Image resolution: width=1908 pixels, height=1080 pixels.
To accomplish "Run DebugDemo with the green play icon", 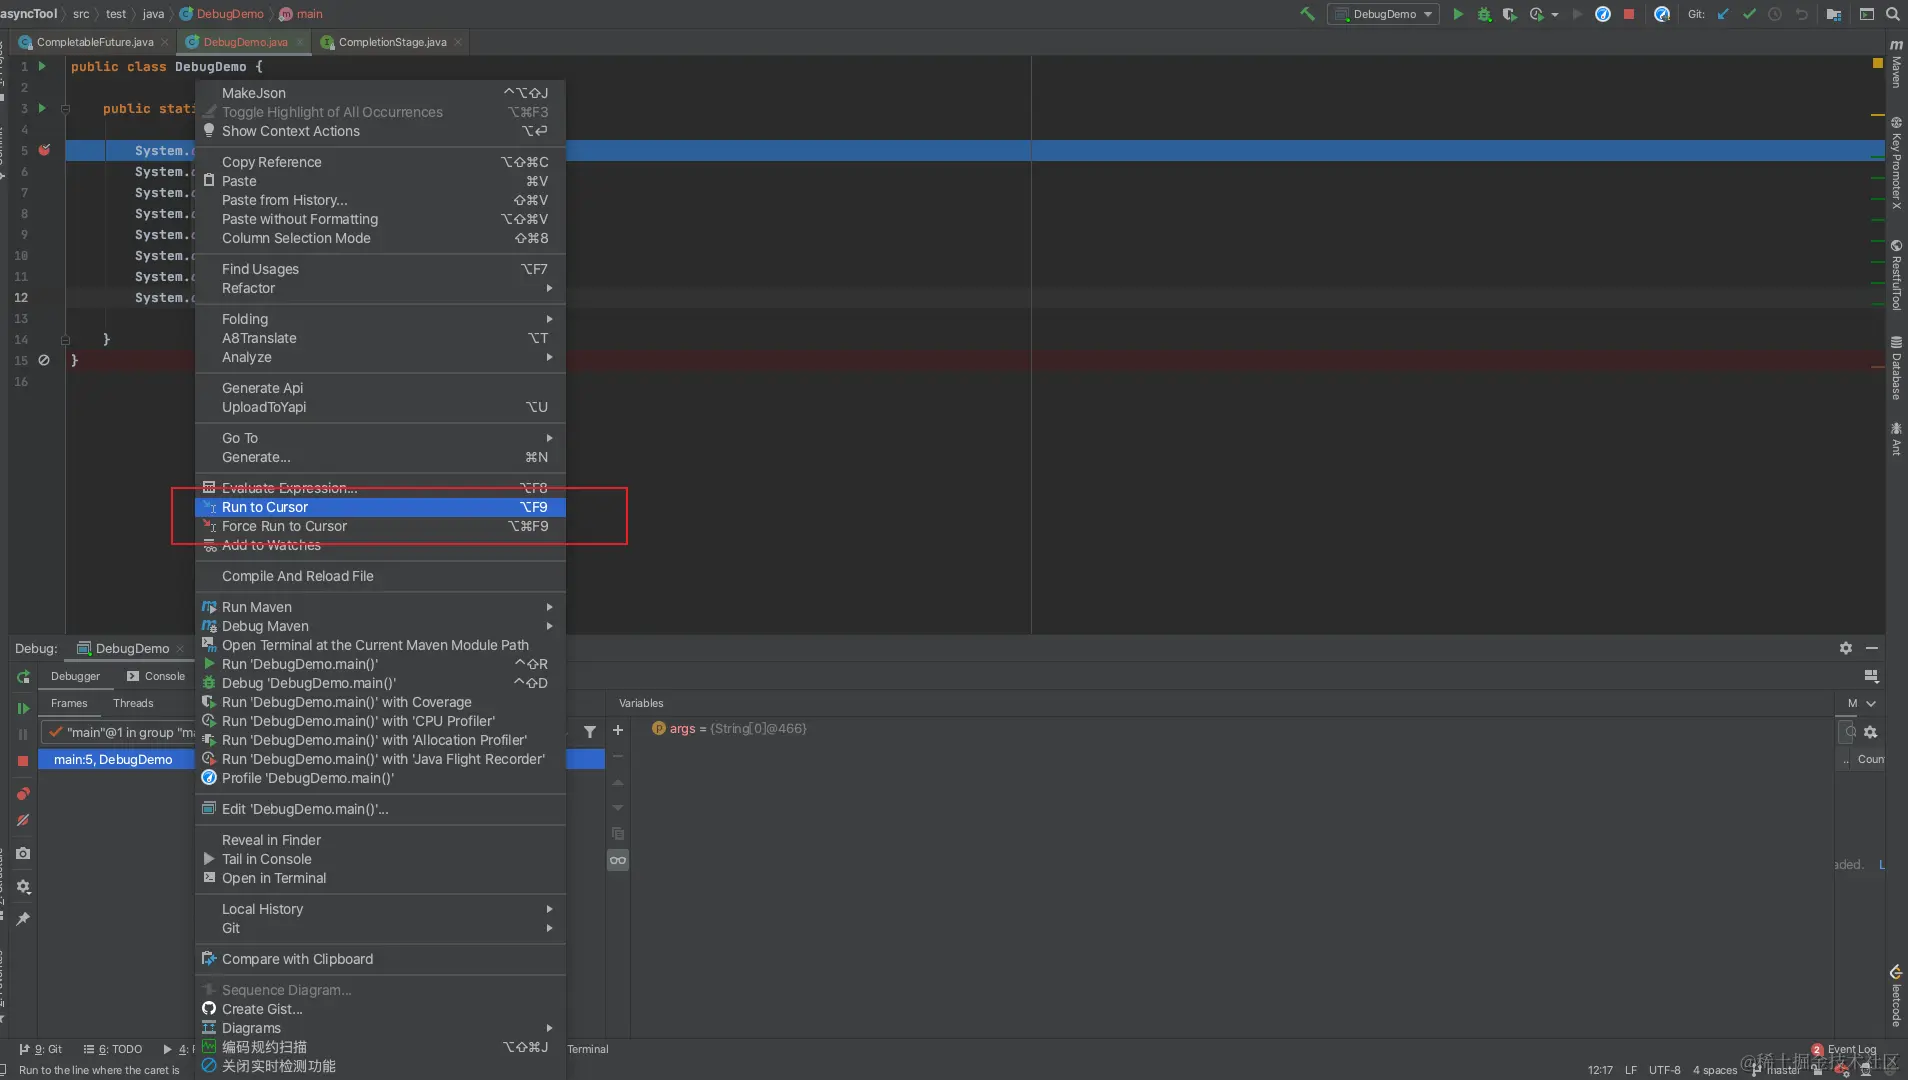I will click(x=1458, y=14).
